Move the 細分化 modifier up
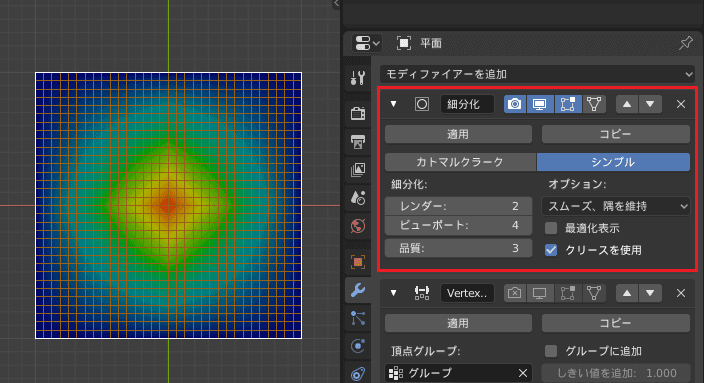 point(627,104)
